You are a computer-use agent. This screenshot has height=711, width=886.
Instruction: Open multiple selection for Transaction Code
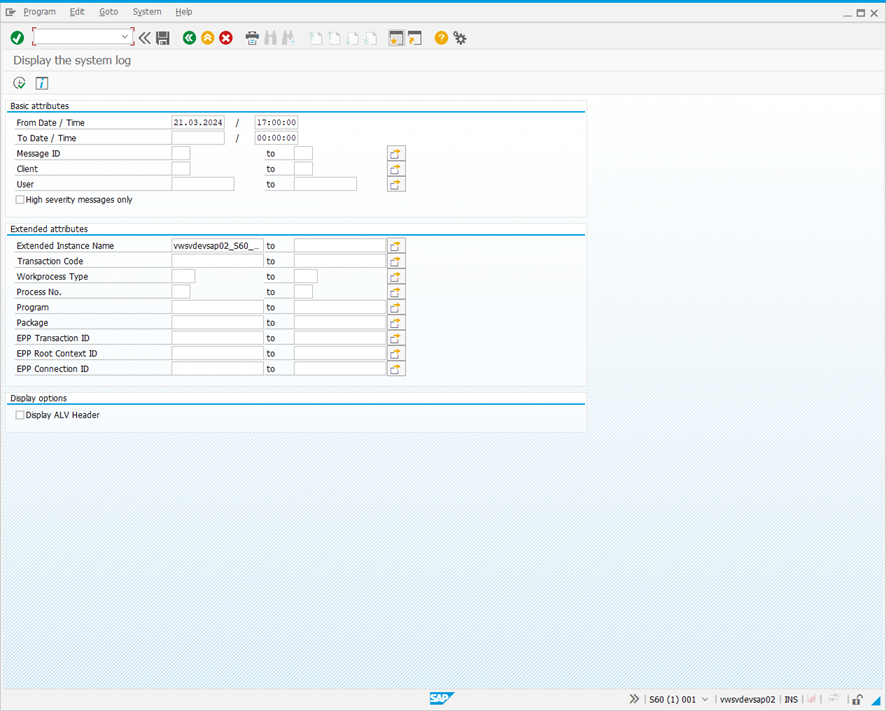pos(396,261)
